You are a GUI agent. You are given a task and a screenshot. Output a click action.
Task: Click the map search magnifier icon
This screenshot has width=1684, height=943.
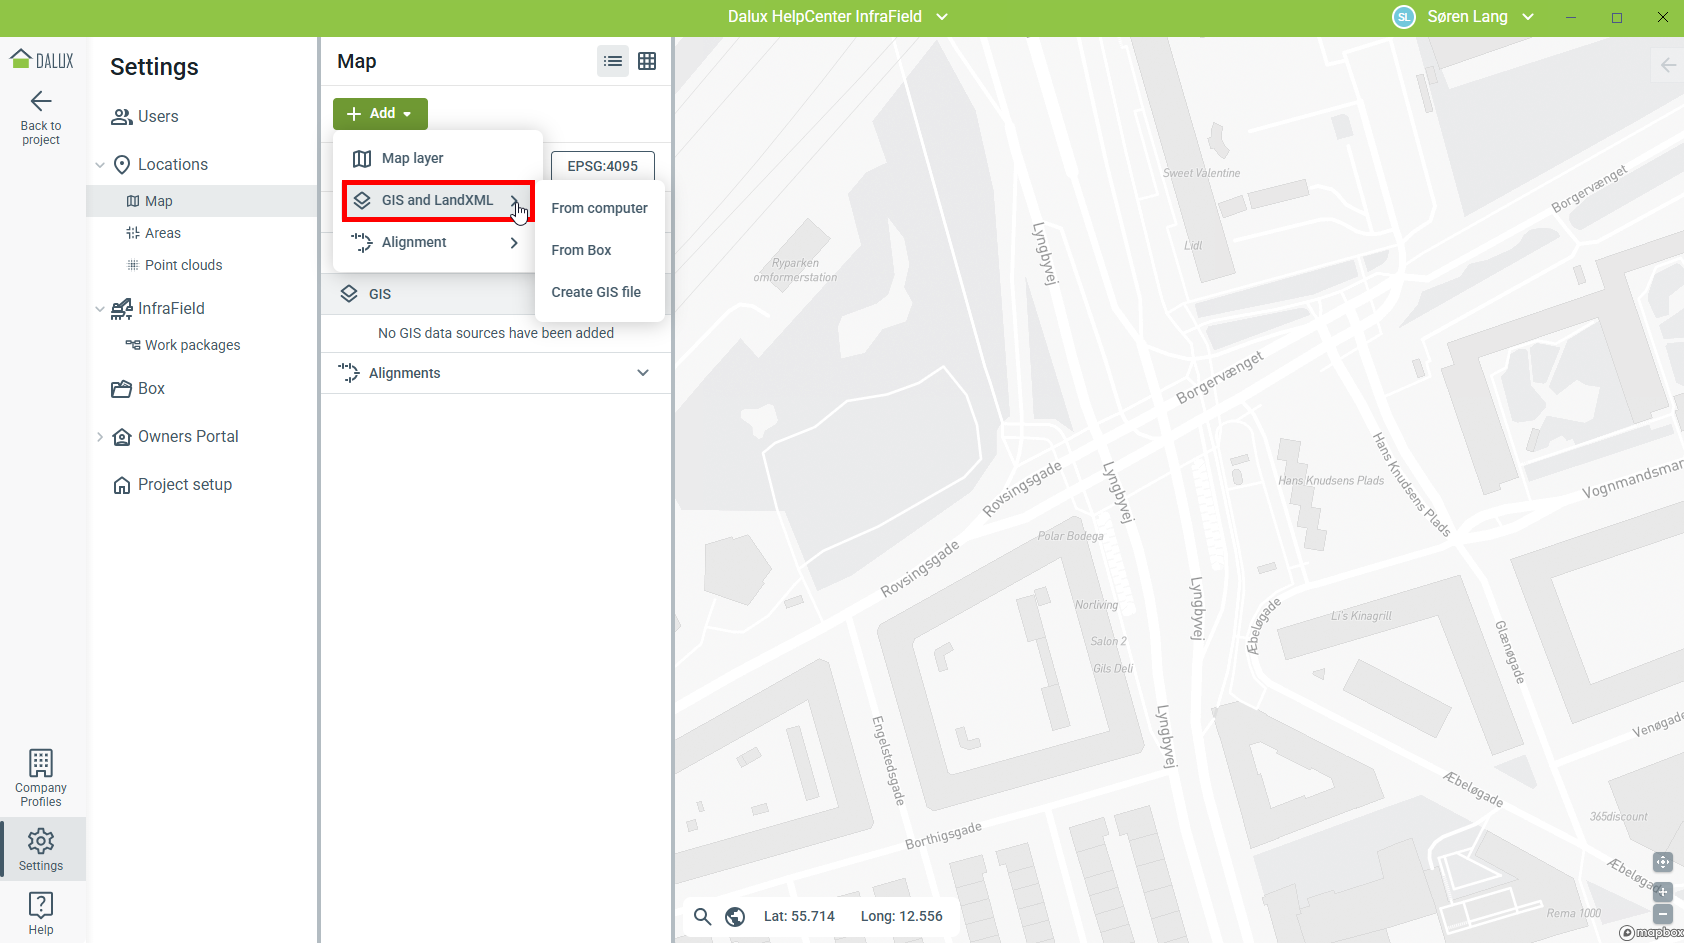click(x=703, y=916)
